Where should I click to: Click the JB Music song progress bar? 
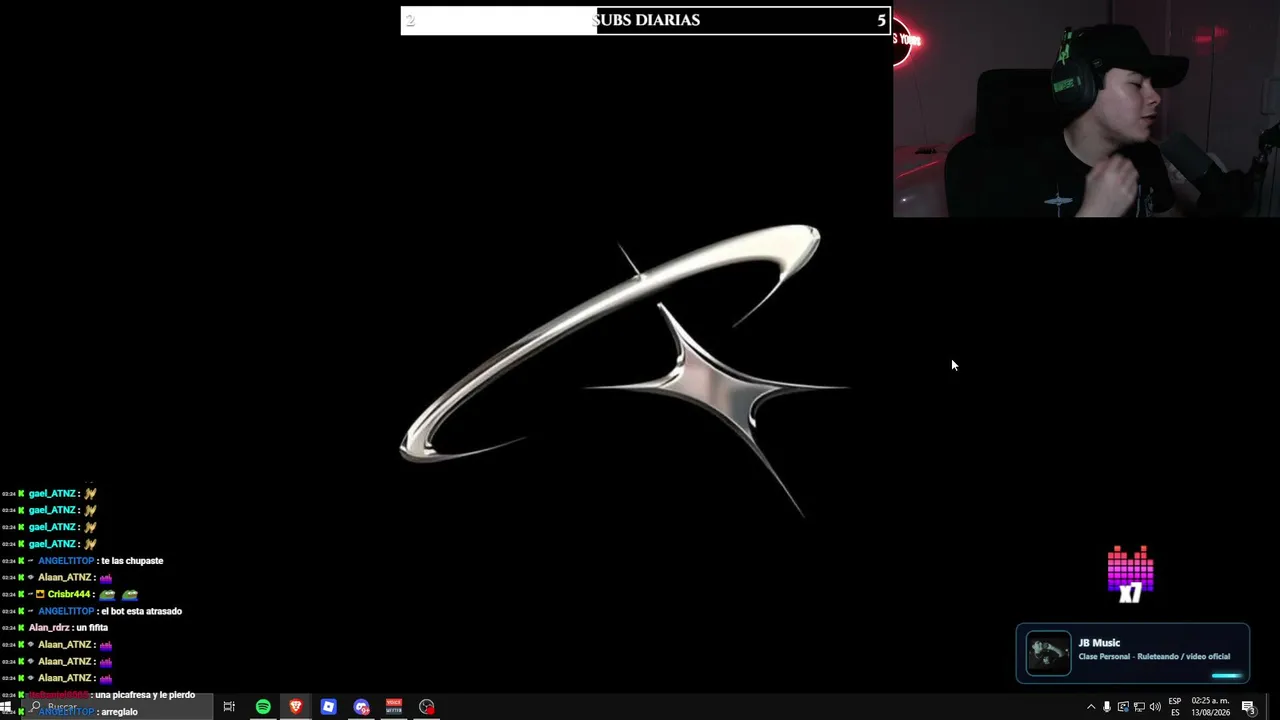pos(1227,676)
